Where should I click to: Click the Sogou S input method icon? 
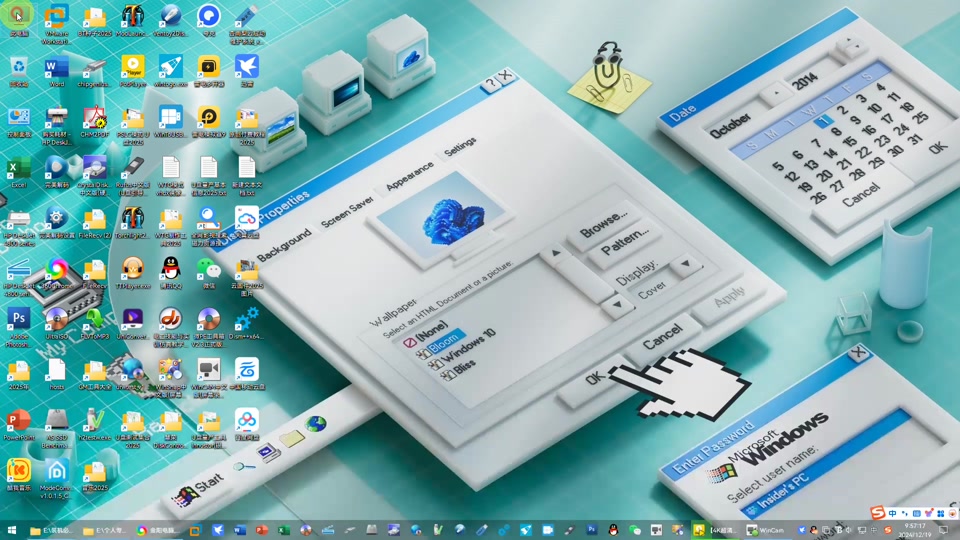point(877,512)
